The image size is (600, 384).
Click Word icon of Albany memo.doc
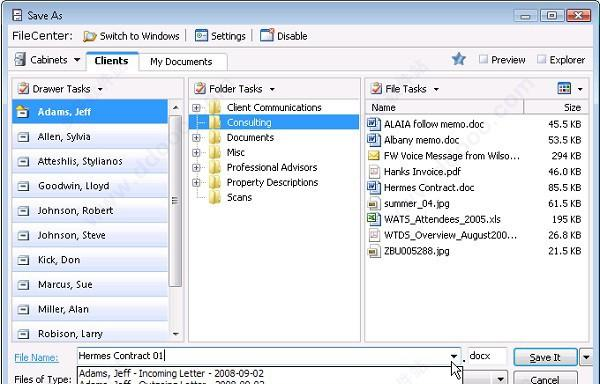coord(374,140)
